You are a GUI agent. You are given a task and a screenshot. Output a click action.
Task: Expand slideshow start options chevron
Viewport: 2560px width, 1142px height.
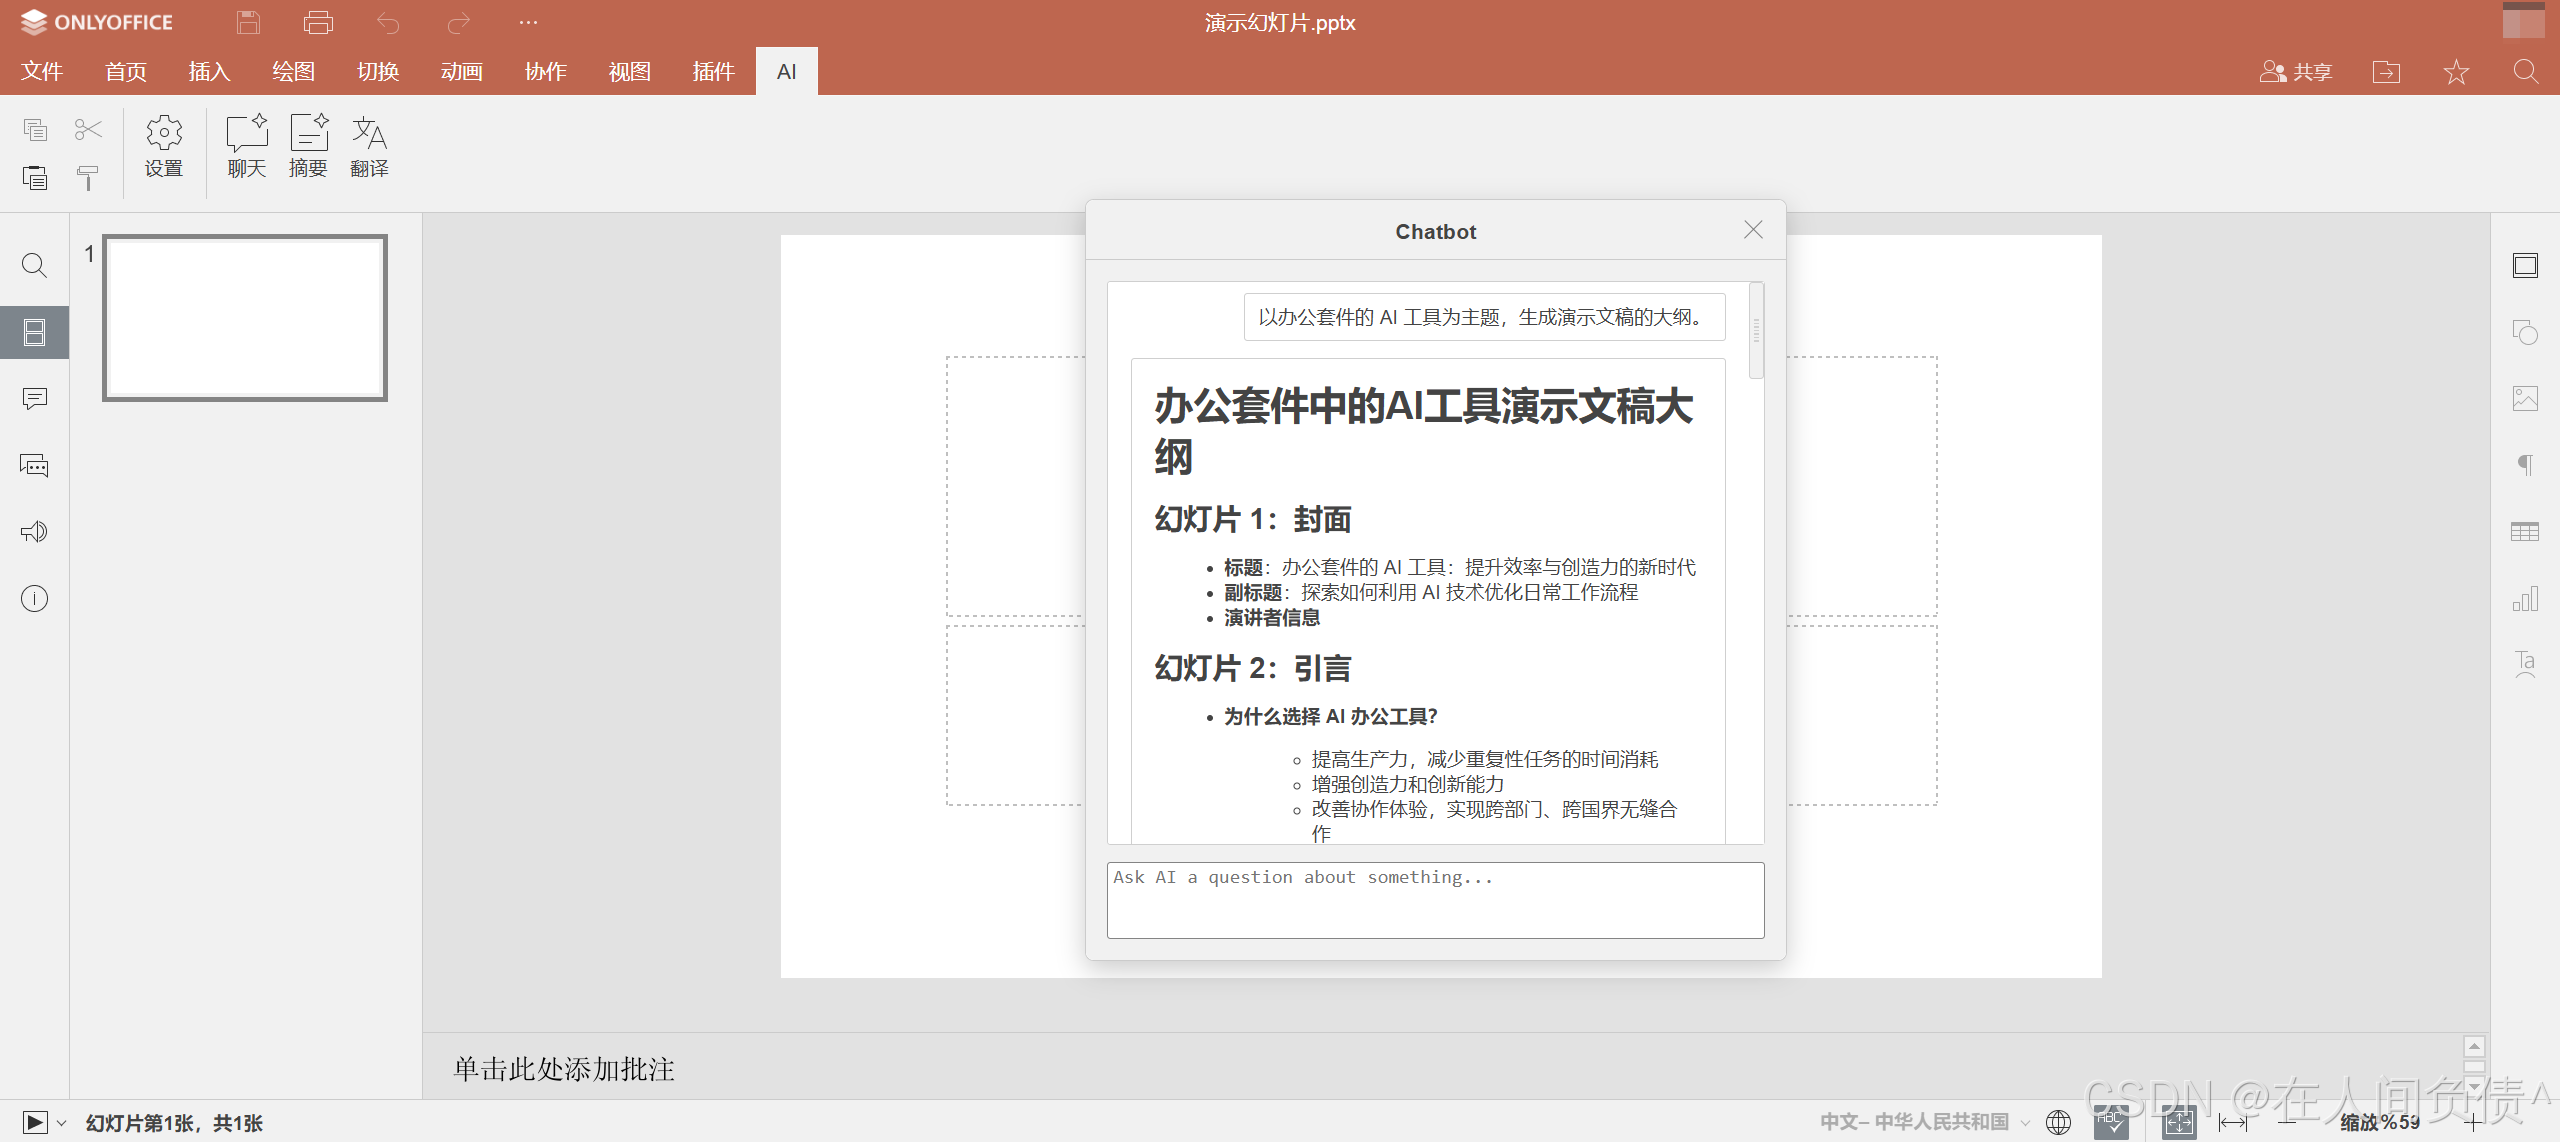[x=60, y=1122]
